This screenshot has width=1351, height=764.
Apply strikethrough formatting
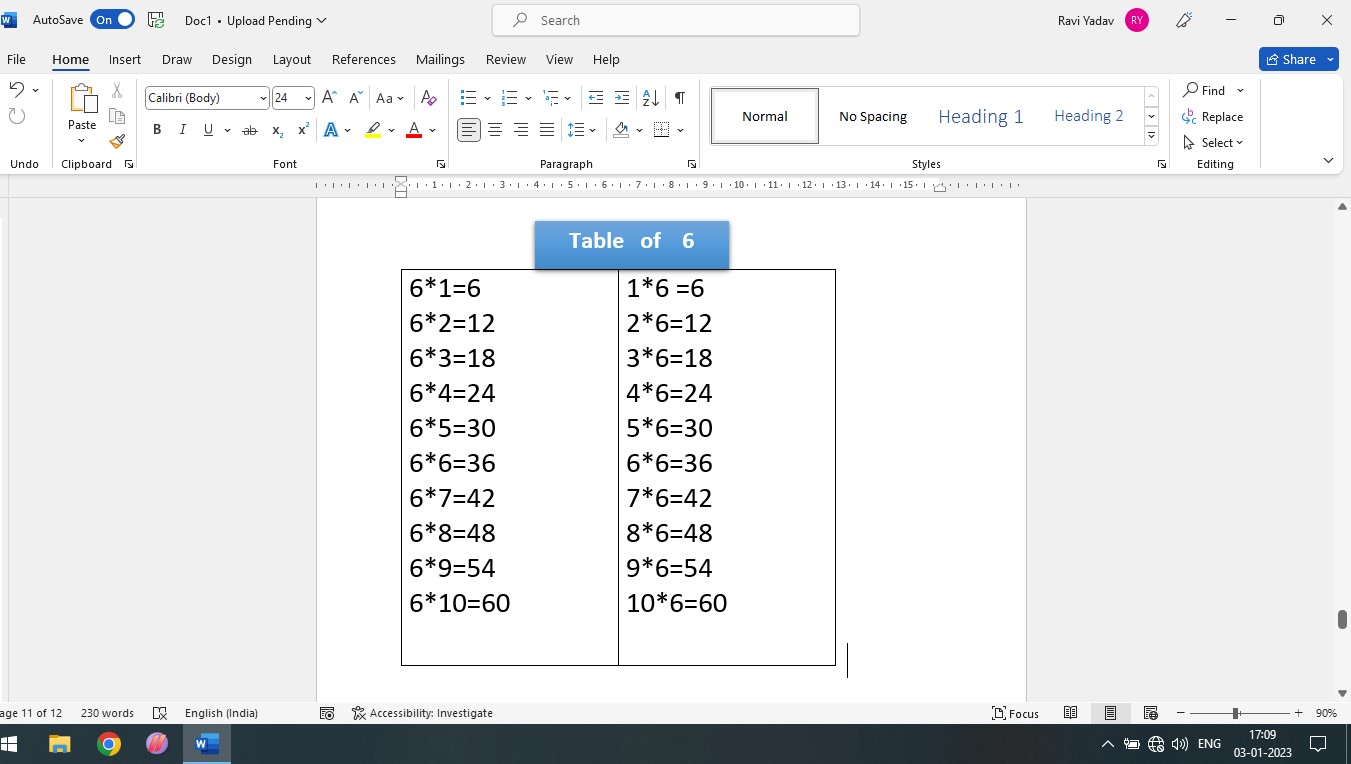250,130
